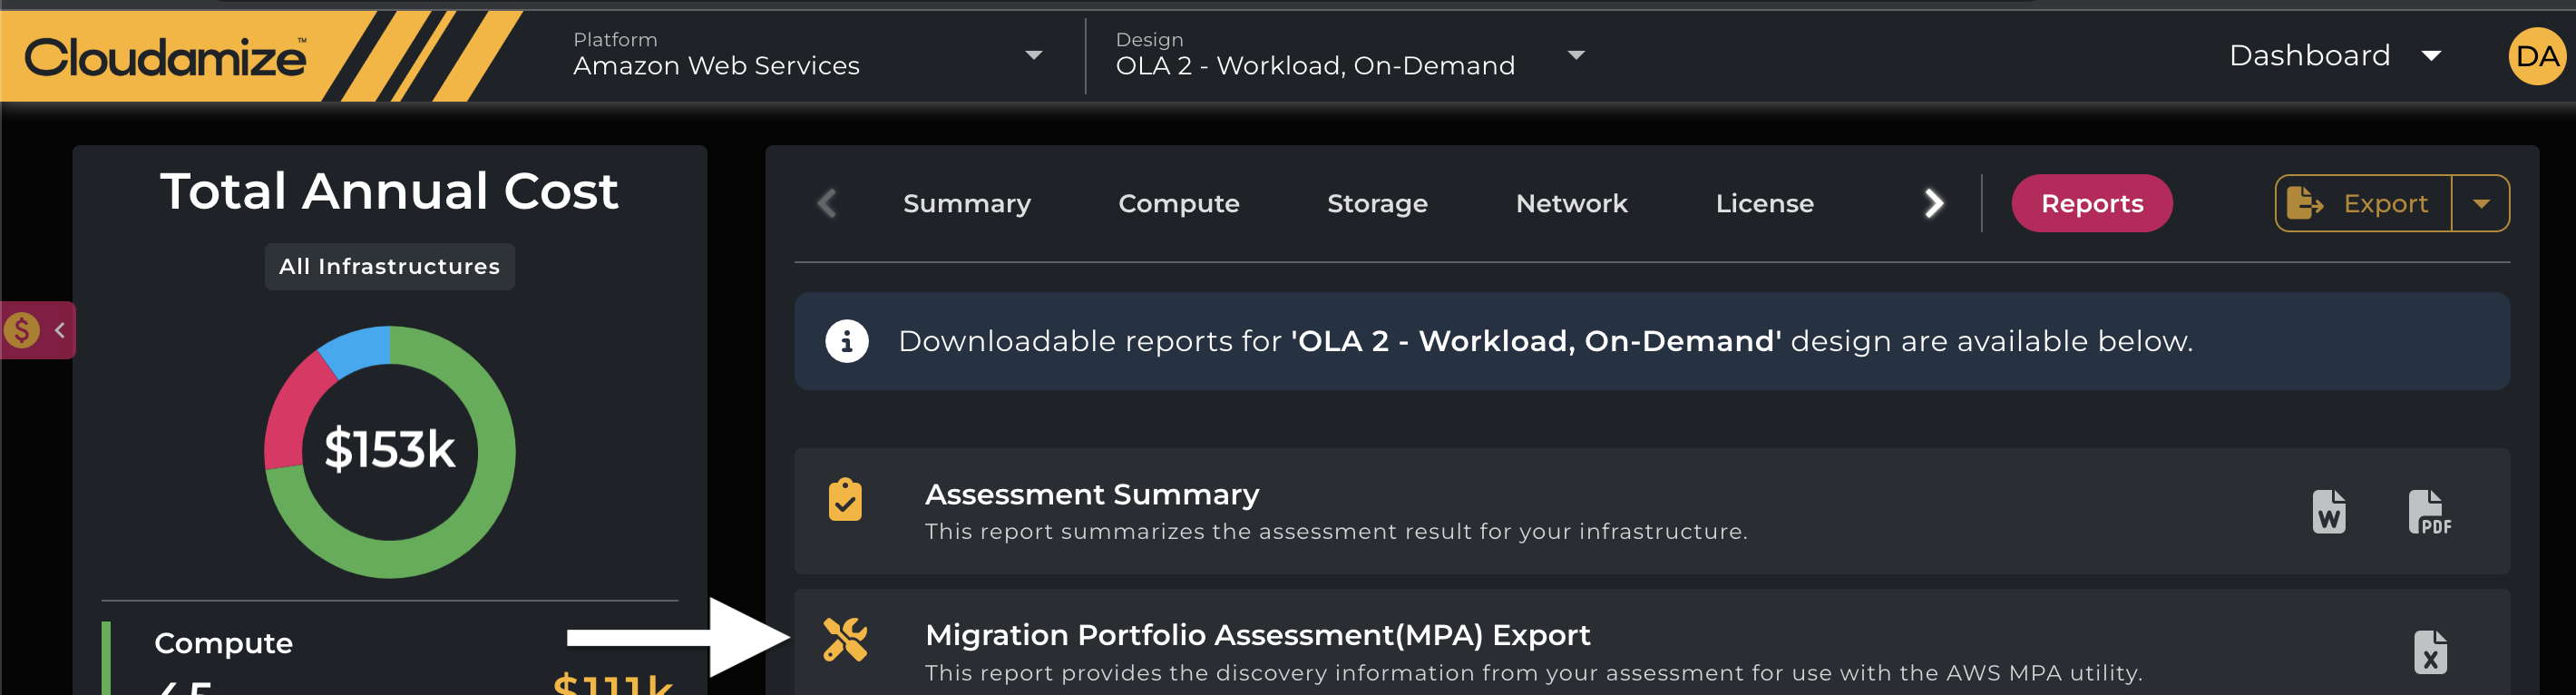Click the info icon in reports banner
Screen dimensions: 2576x695
click(846, 341)
